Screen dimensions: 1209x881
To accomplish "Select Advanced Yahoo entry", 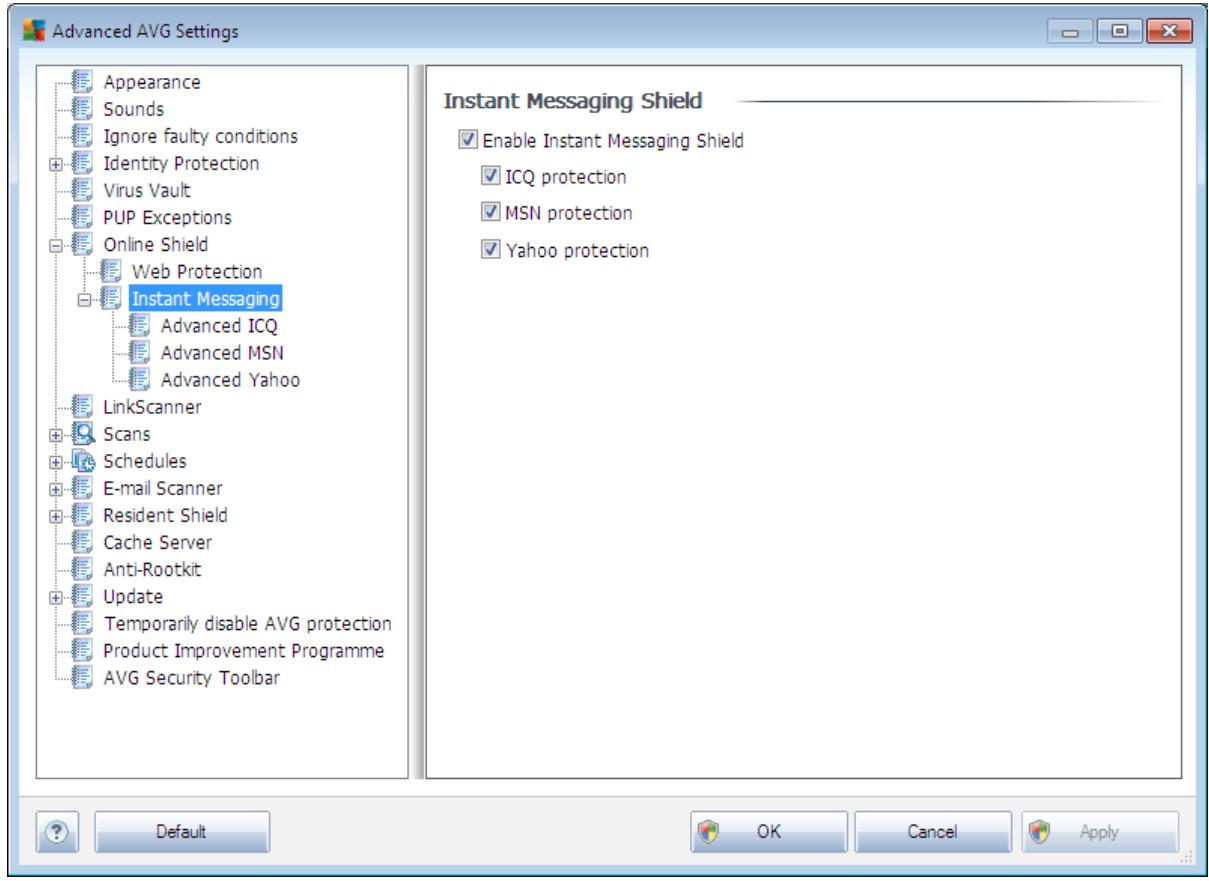I will click(230, 380).
